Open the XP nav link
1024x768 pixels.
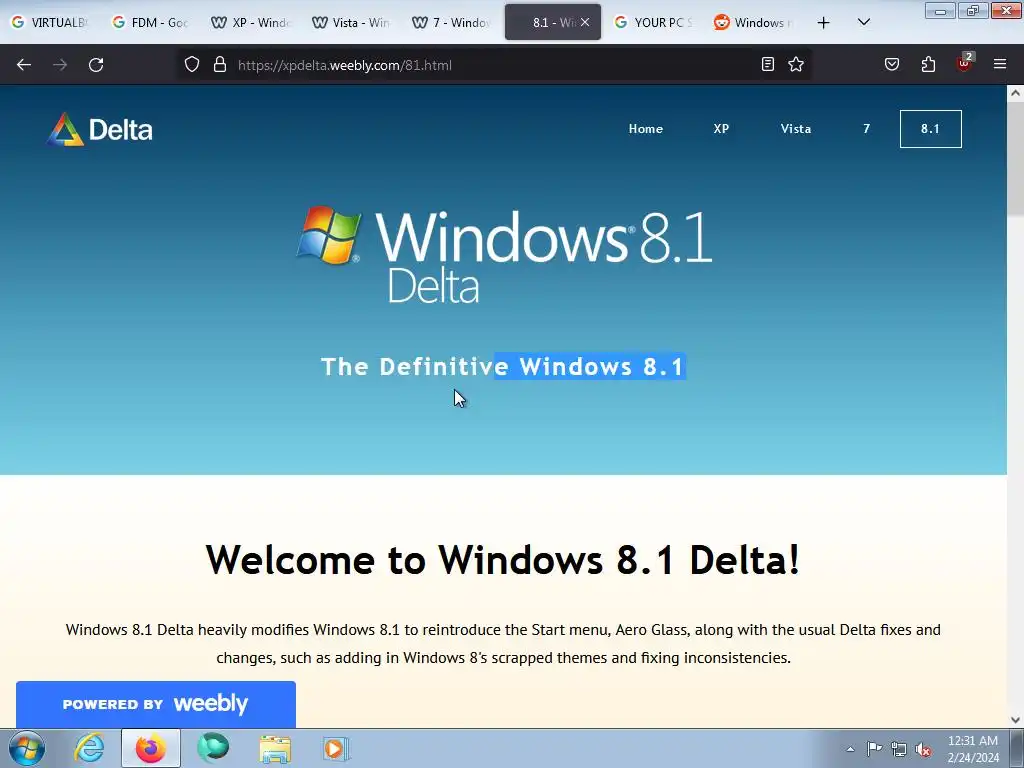tap(721, 129)
